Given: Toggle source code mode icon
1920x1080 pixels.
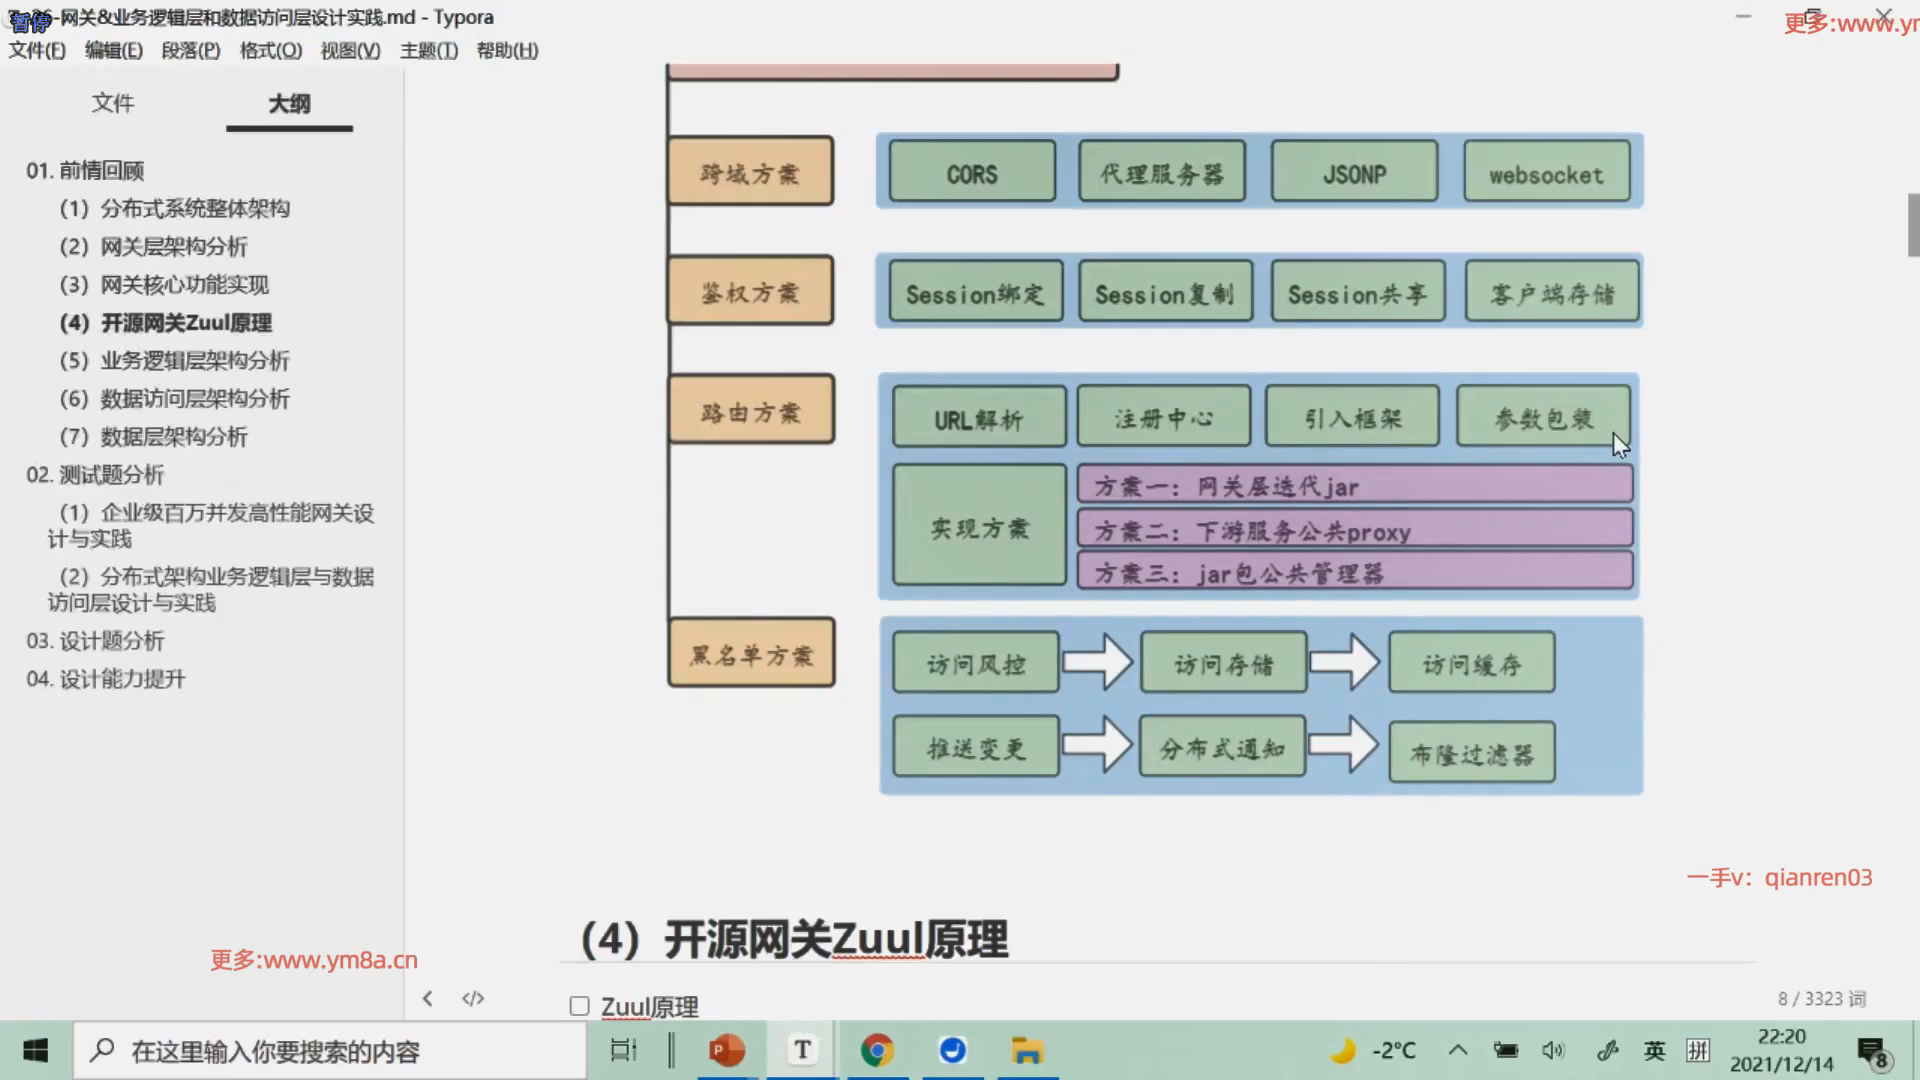Looking at the screenshot, I should pyautogui.click(x=473, y=998).
